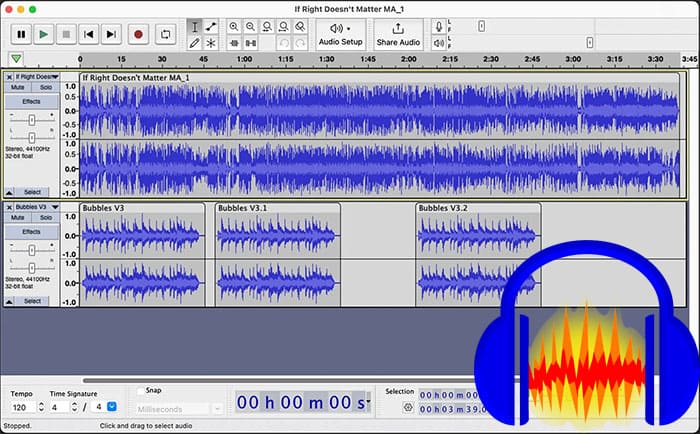Viewport: 700px width, 434px height.
Task: Mute the If Right Doesn't Matter track
Action: (x=17, y=87)
